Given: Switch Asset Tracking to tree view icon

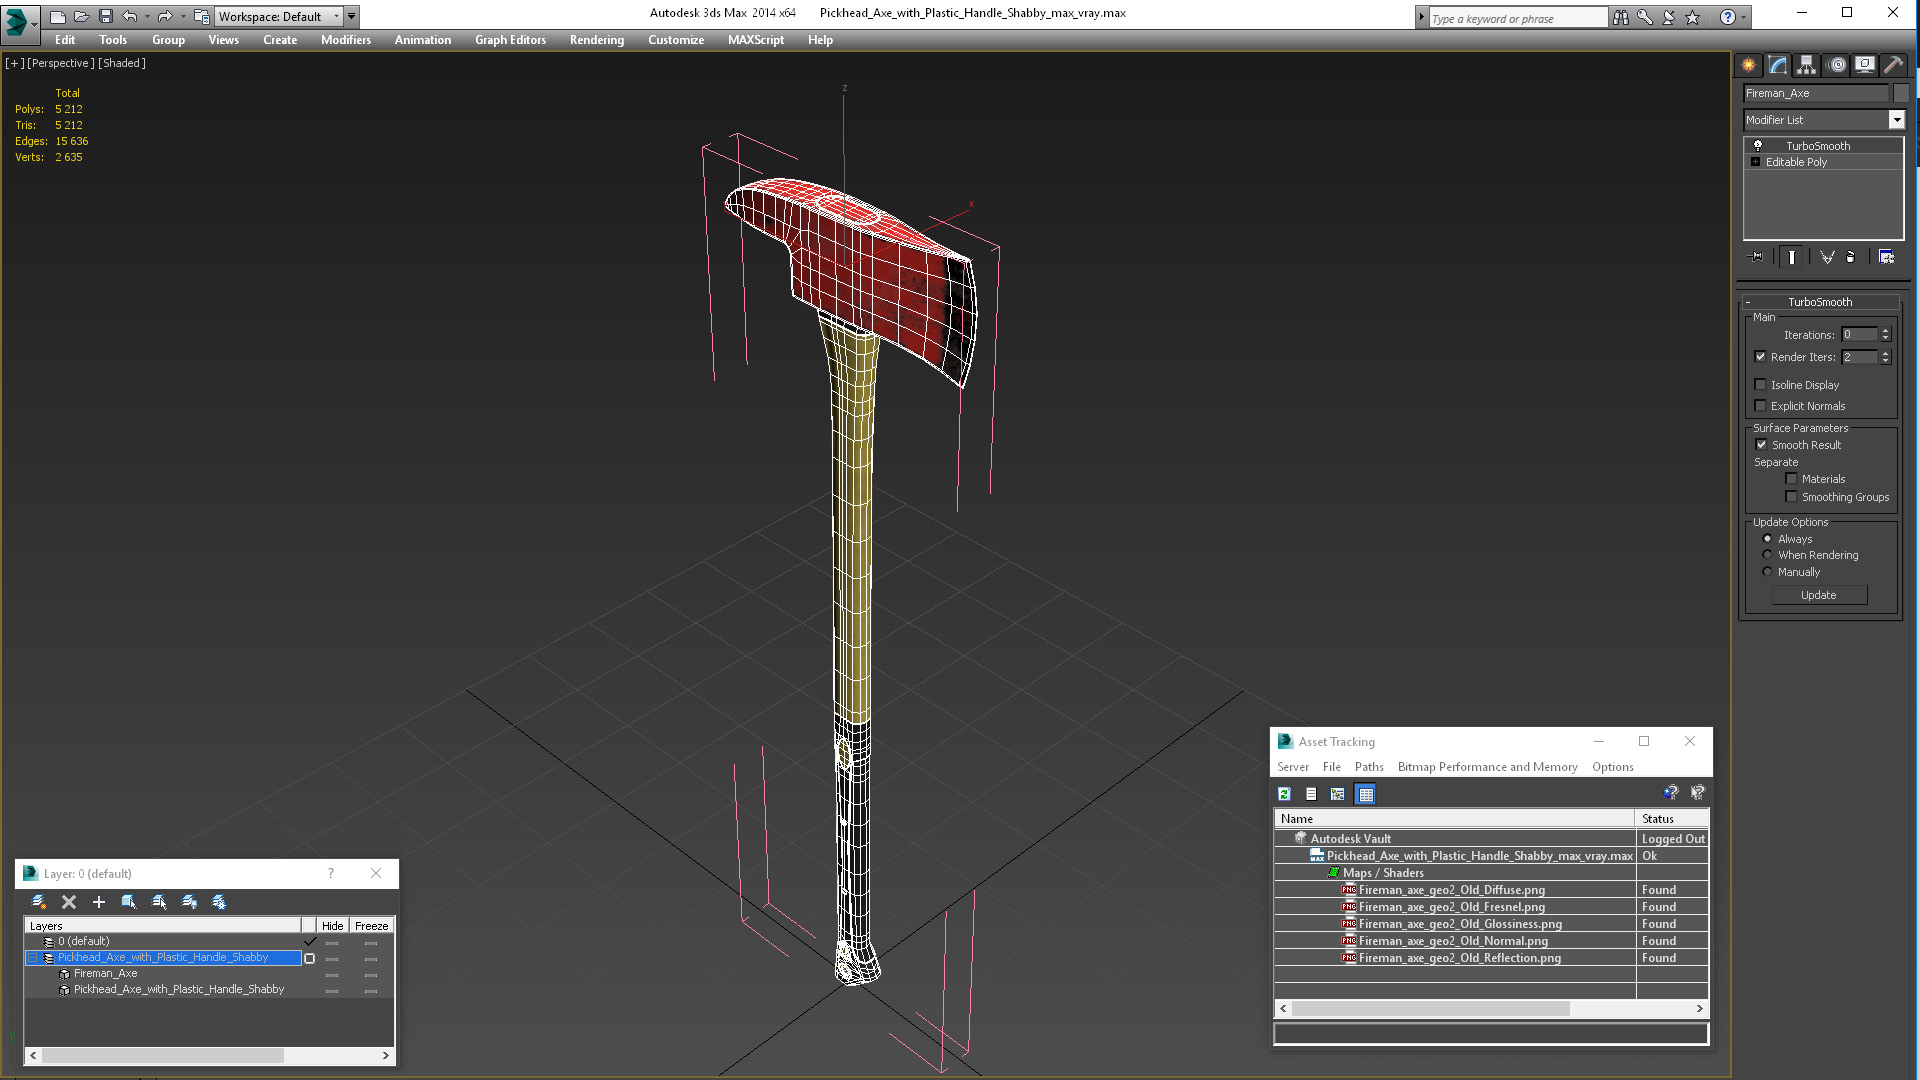Looking at the screenshot, I should tap(1338, 794).
